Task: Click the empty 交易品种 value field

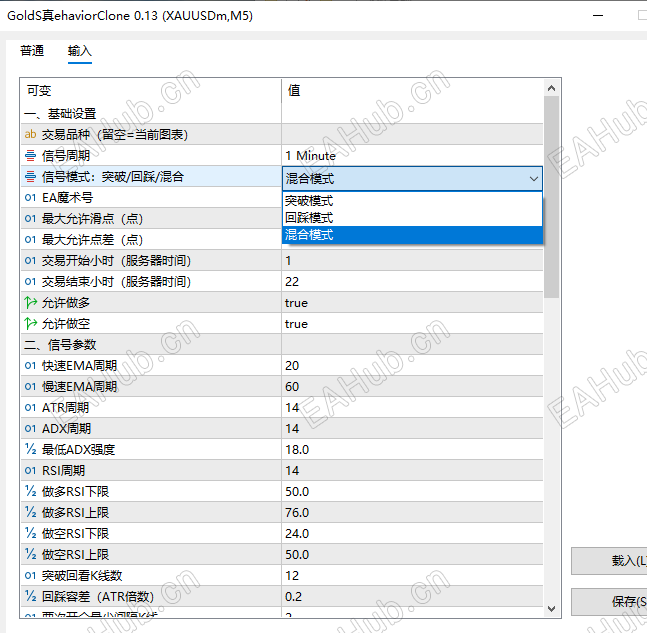Action: pos(412,134)
